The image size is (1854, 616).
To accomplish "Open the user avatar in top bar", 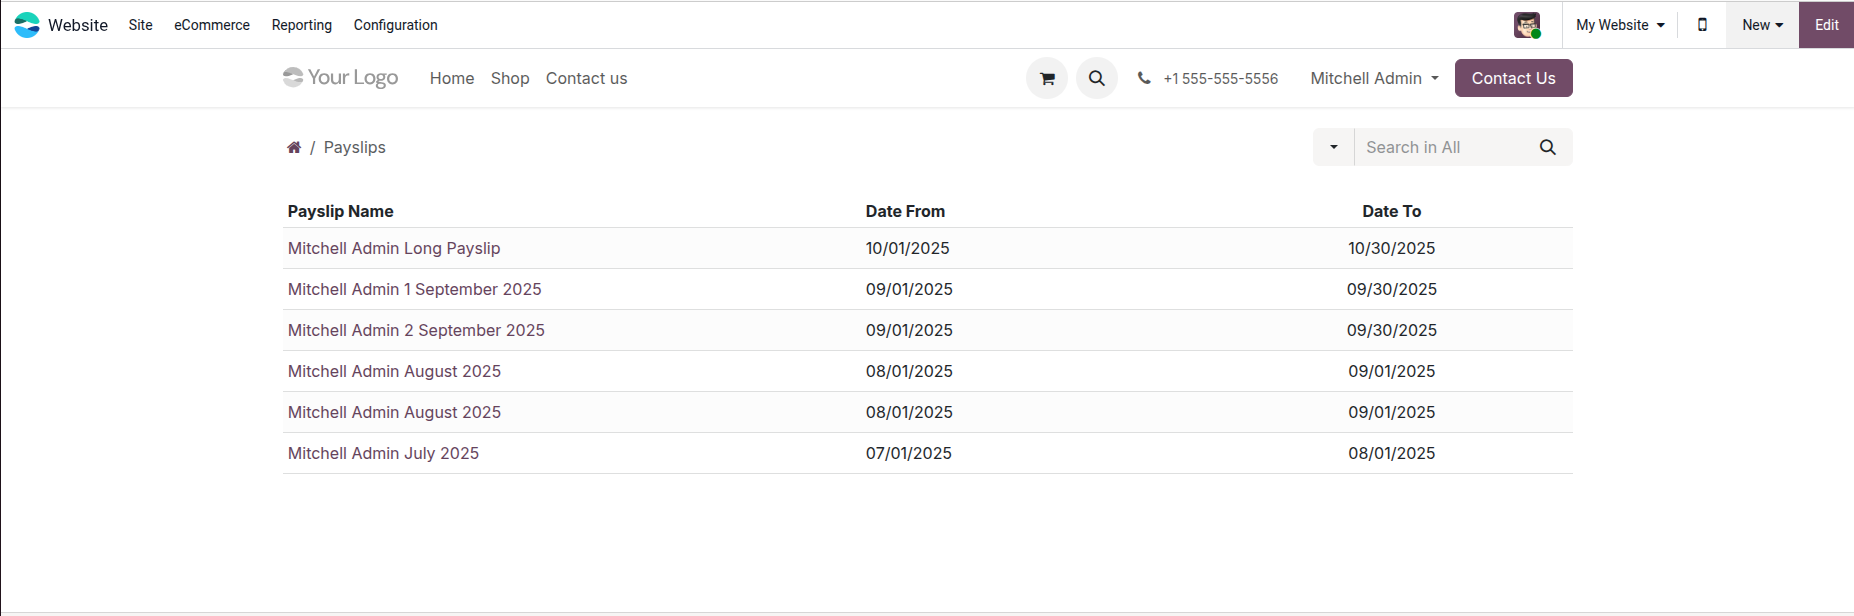I will point(1527,25).
